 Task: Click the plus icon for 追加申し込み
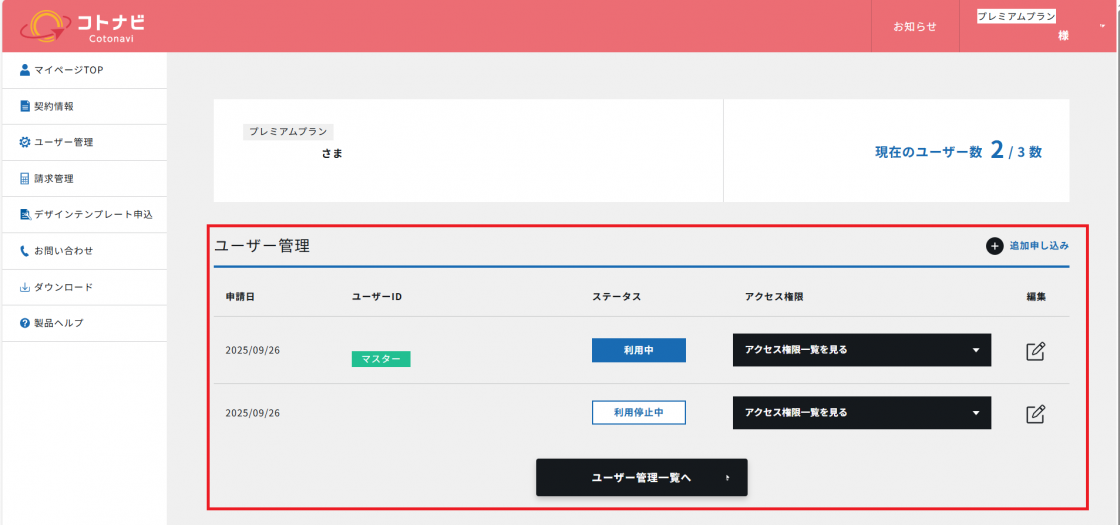tap(994, 246)
